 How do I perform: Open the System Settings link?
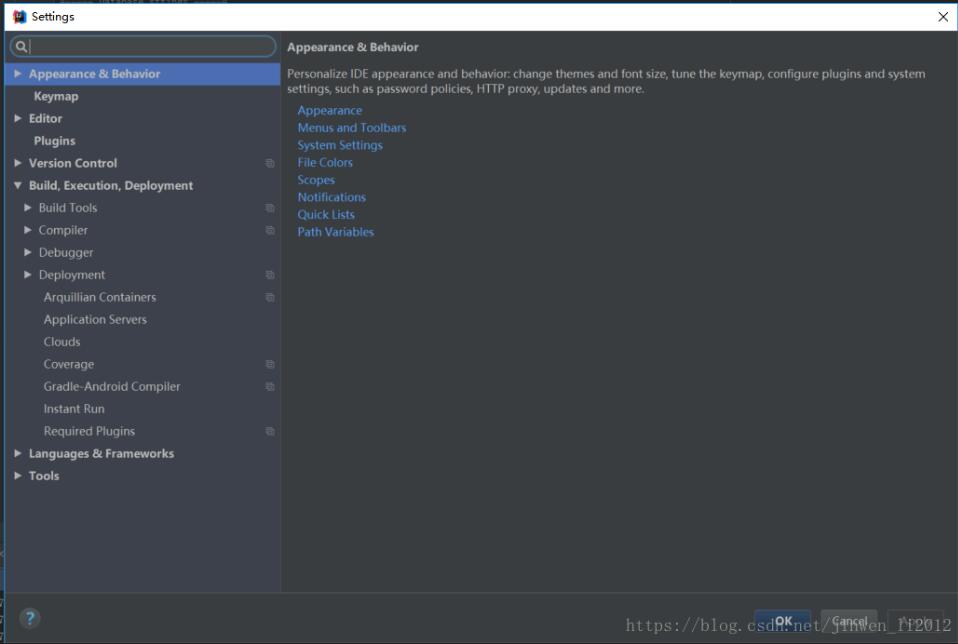(x=340, y=145)
